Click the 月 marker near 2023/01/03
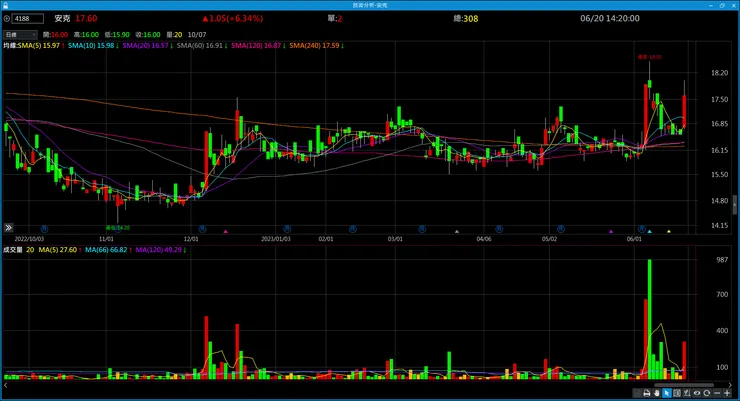This screenshot has height=401, width=740. [x=287, y=229]
